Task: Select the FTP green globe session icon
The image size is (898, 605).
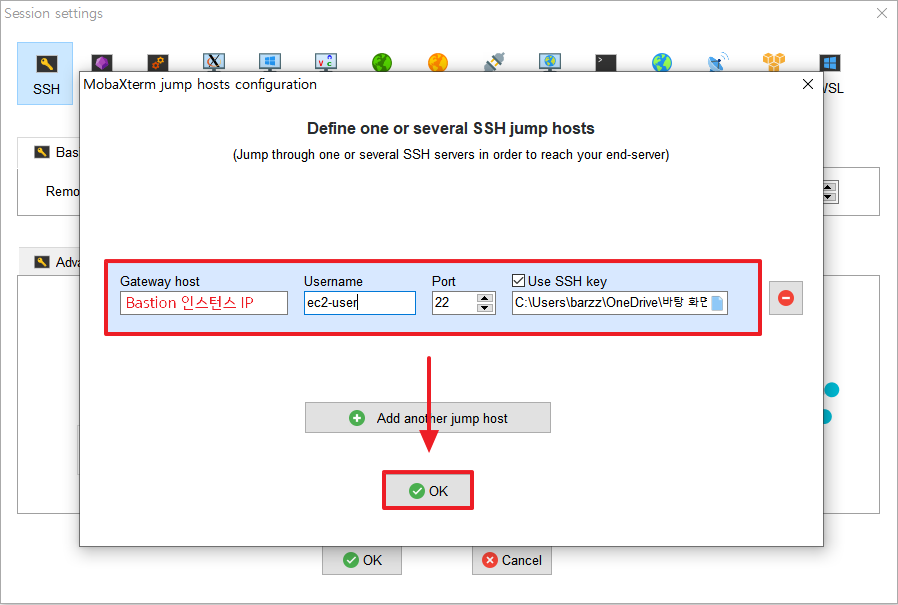Action: 382,62
